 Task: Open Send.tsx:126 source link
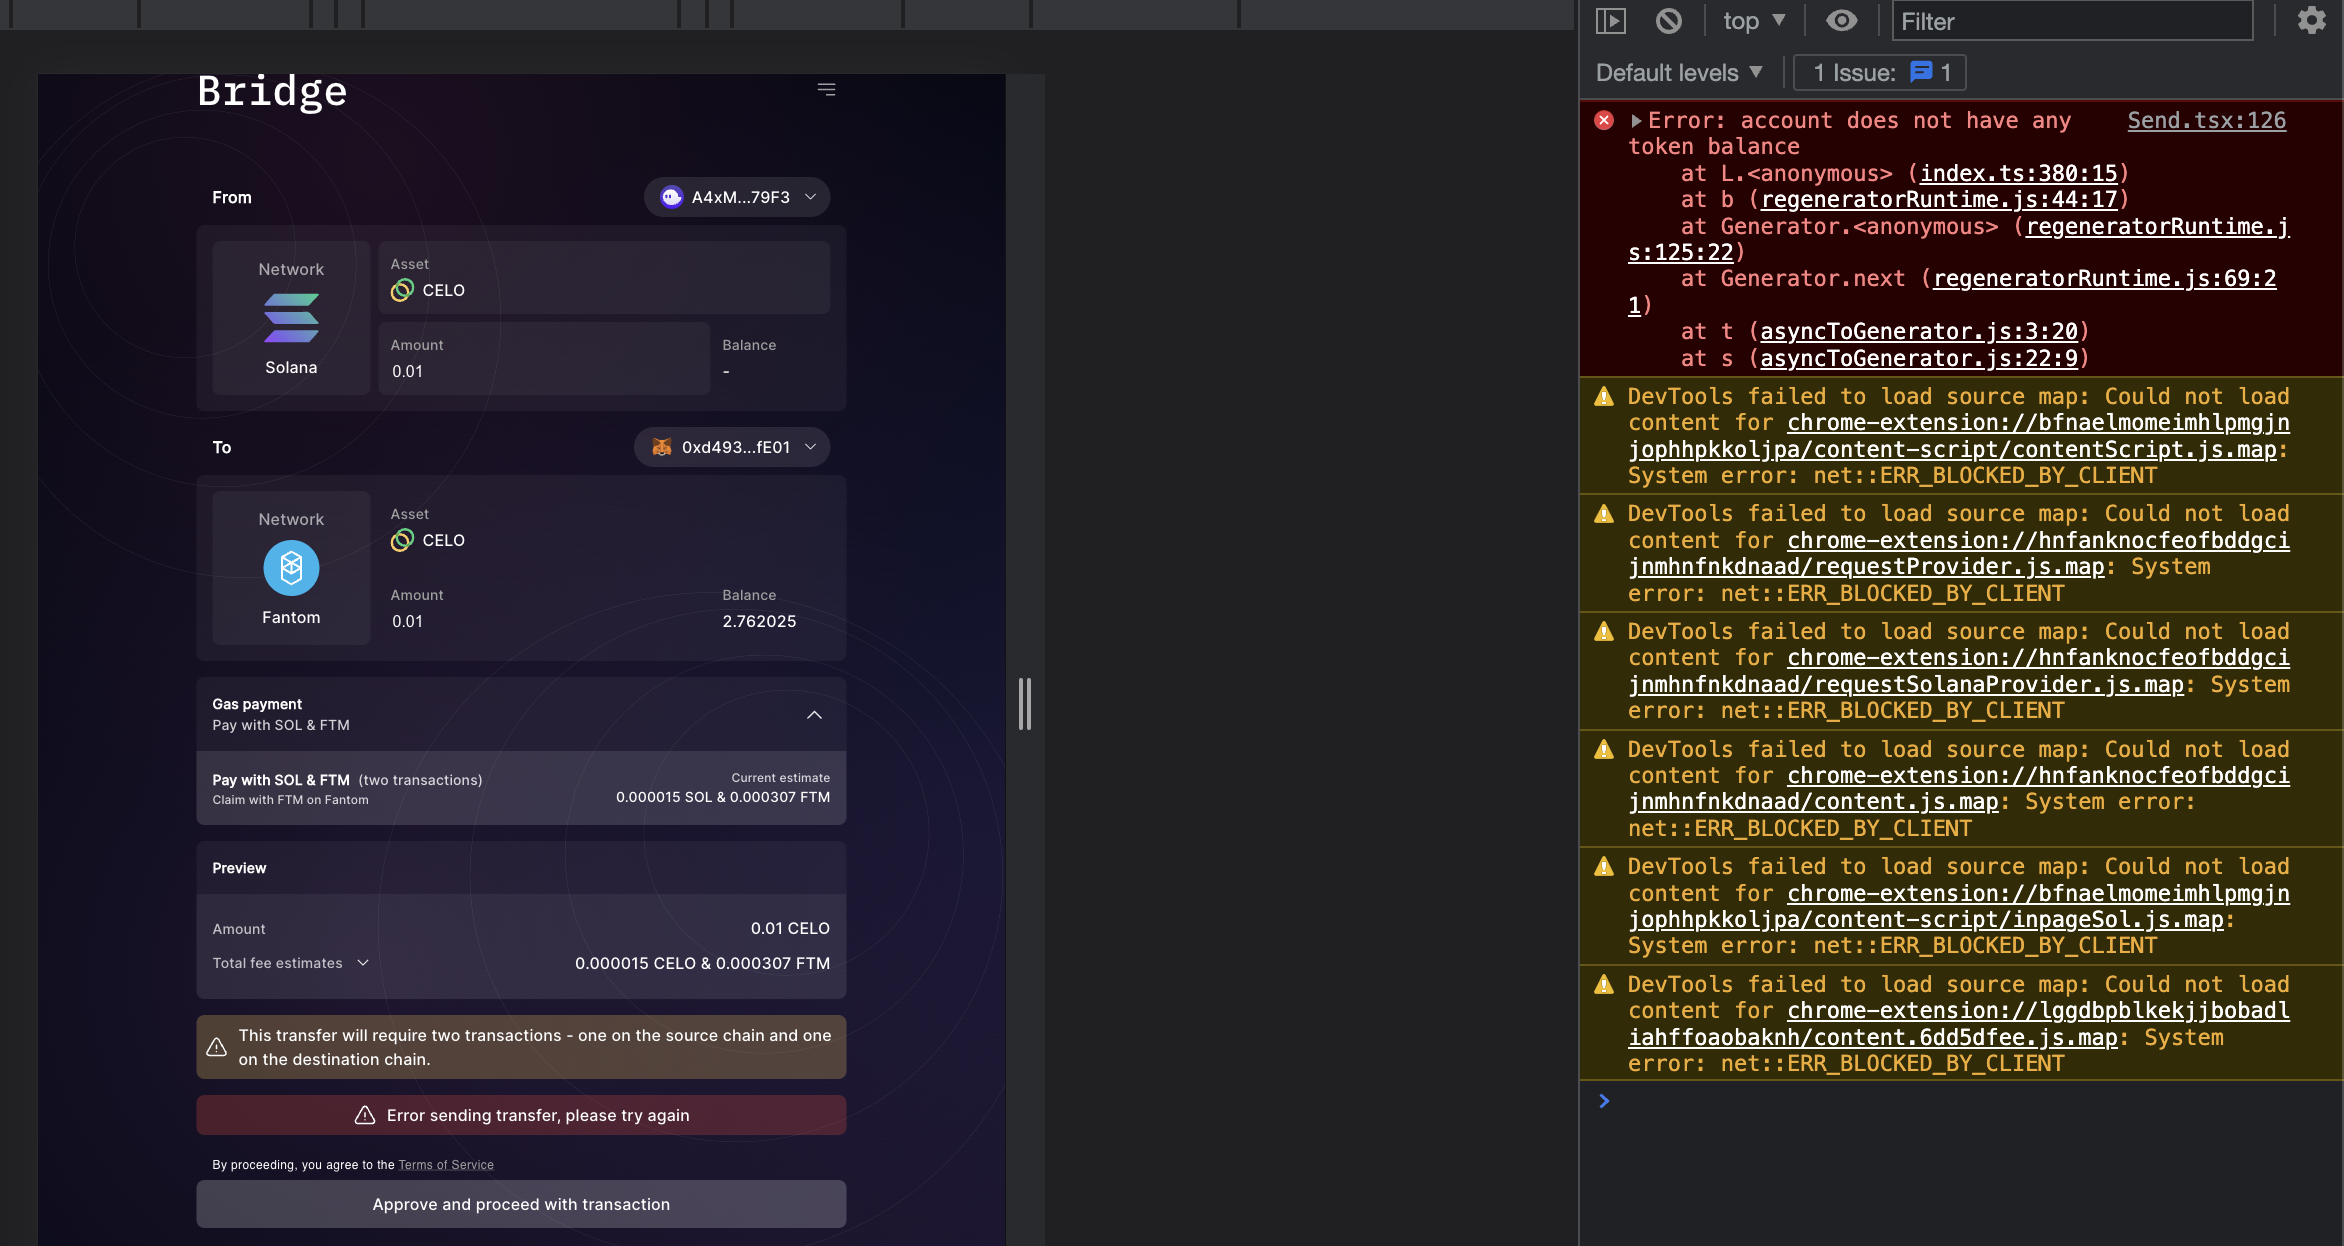click(x=2206, y=120)
